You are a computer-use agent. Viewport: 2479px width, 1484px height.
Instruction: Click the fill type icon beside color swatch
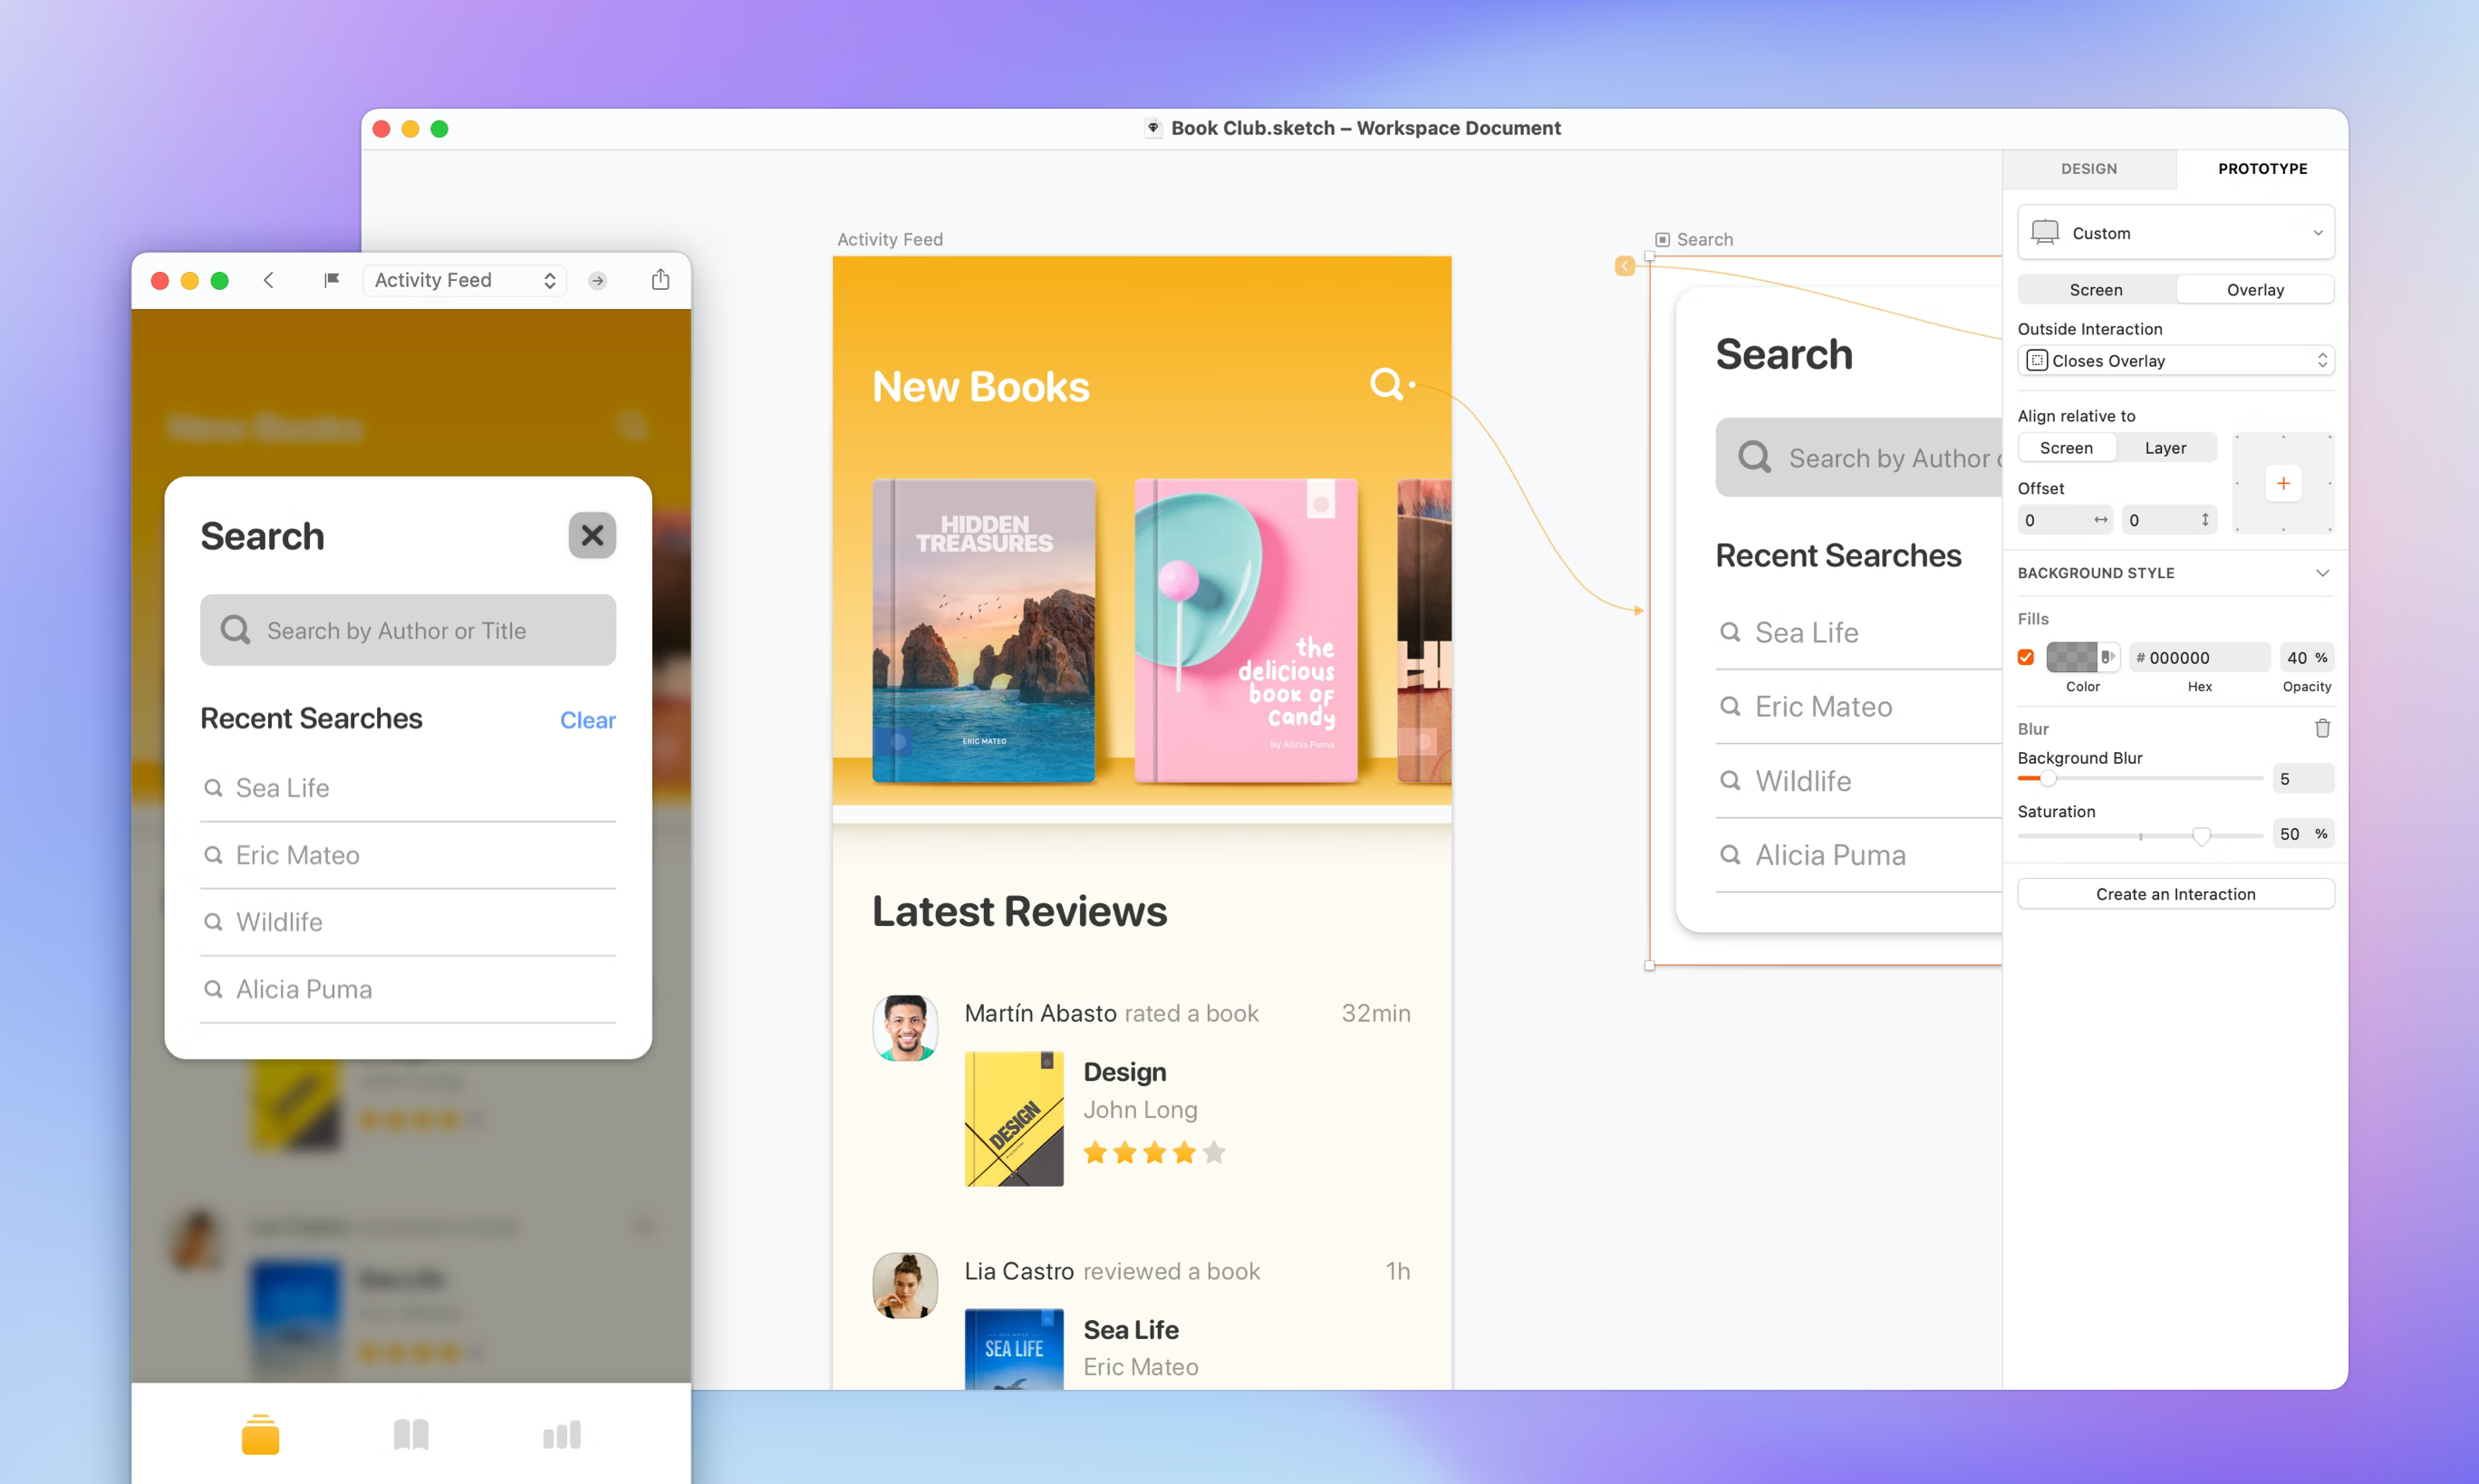[x=2108, y=657]
